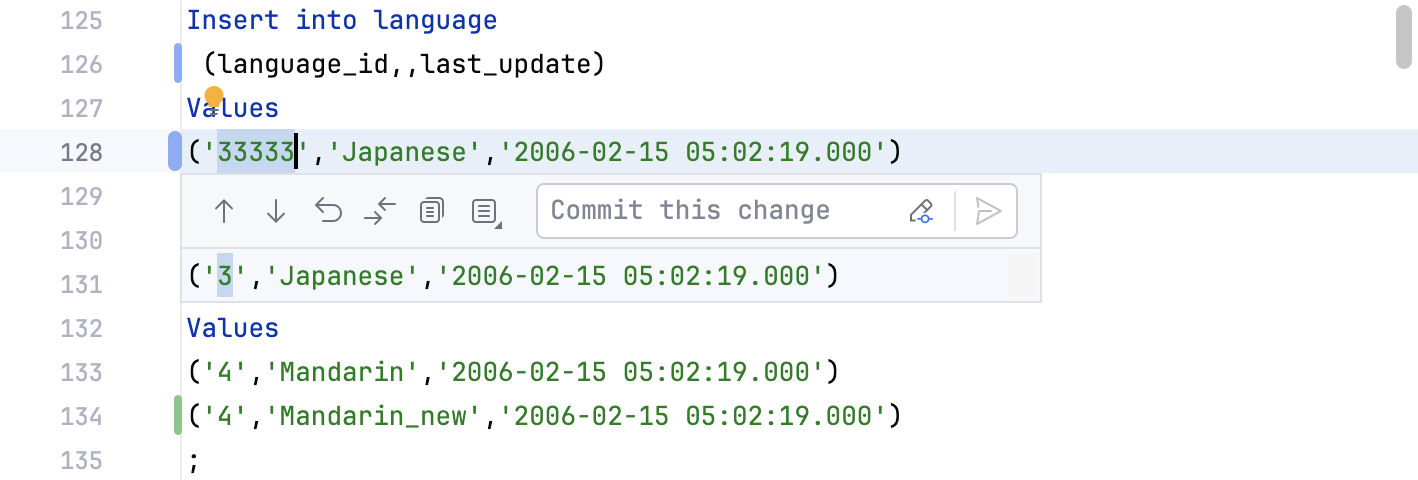Click the Values keyword on line 132
This screenshot has height=480, width=1418.
[x=232, y=328]
